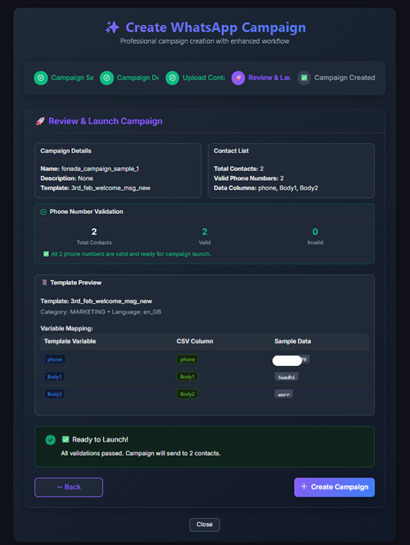Click the green Body2 CSV column tag
The height and width of the screenshot is (545, 410).
point(187,394)
